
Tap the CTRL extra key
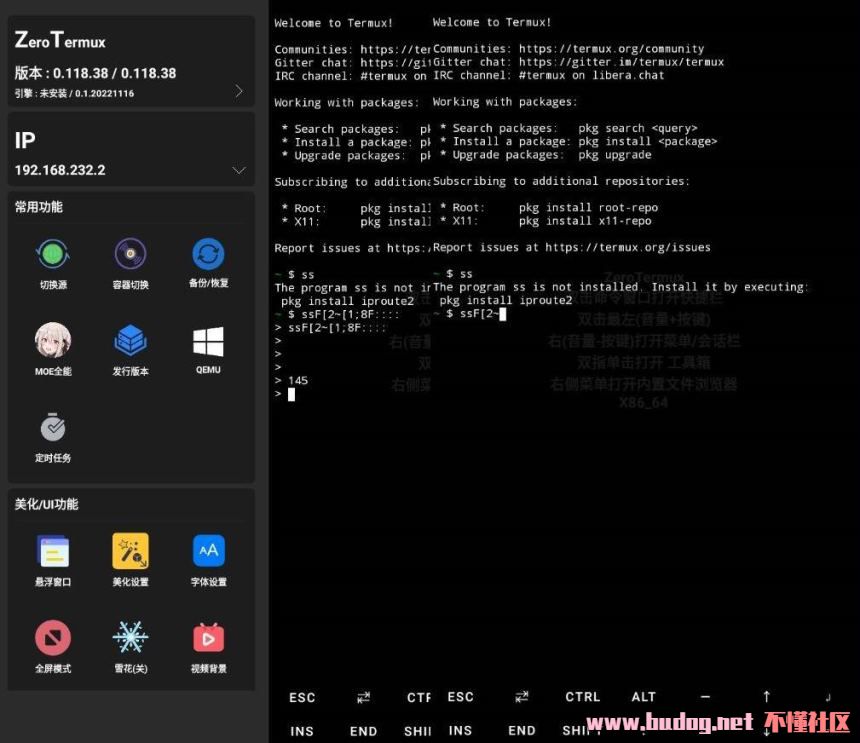582,697
